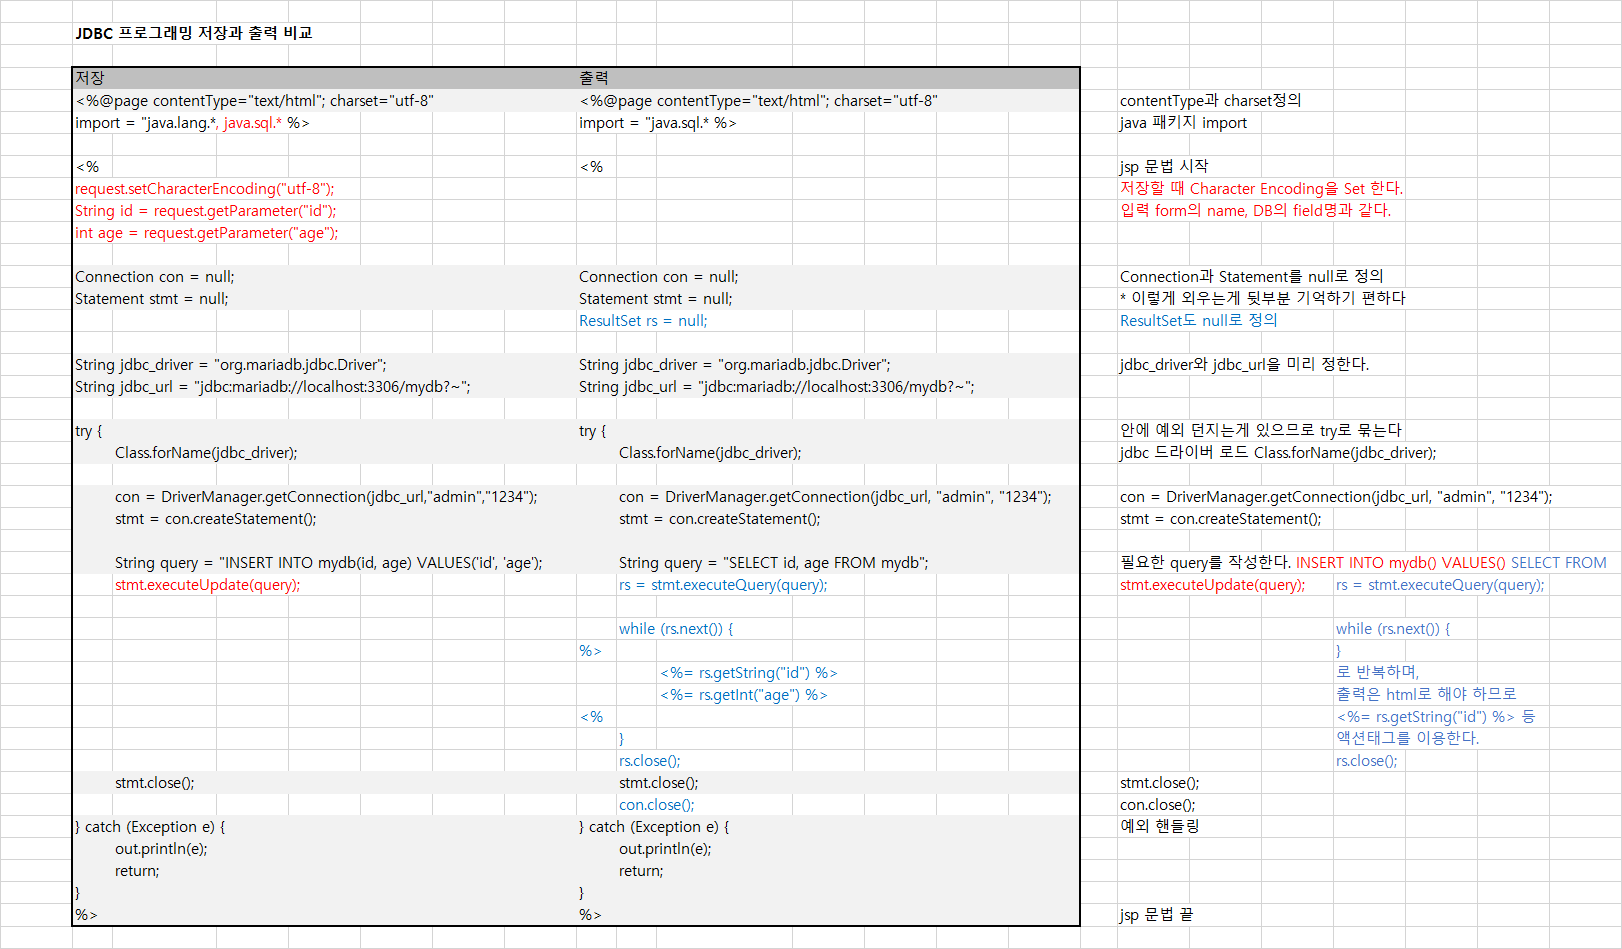The height and width of the screenshot is (949, 1622).
Task: Click 'out.println(e);' in the 출력 column
Action: [665, 848]
